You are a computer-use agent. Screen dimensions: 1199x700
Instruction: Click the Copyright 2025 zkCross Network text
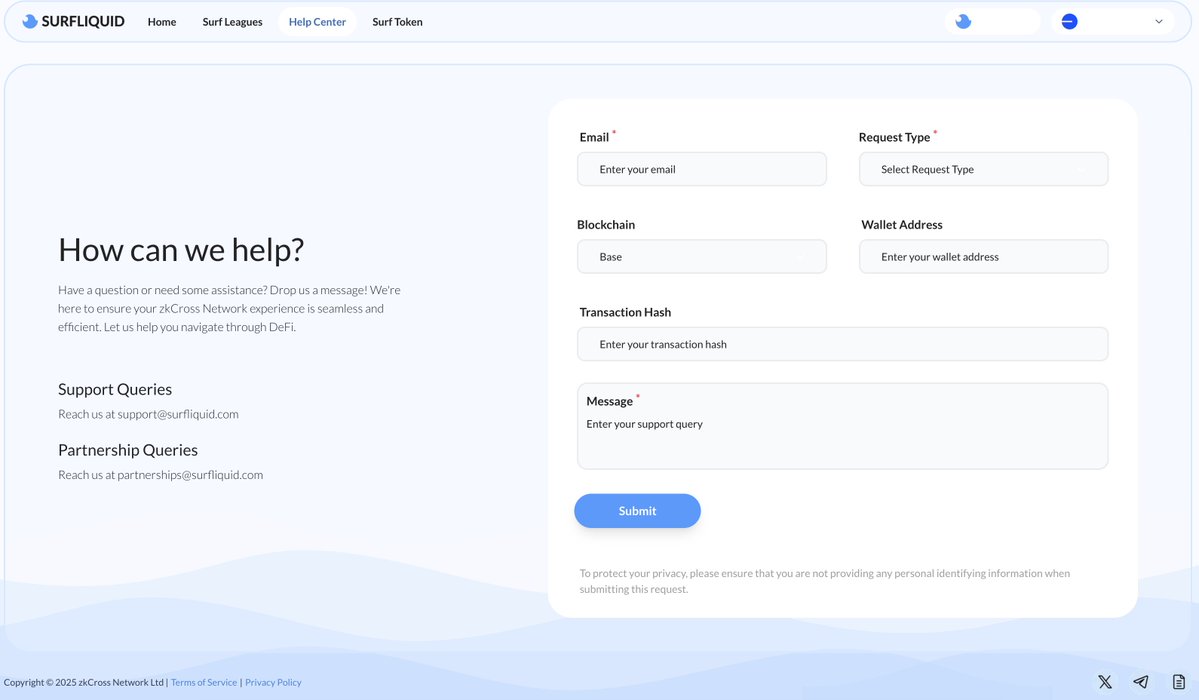83,682
